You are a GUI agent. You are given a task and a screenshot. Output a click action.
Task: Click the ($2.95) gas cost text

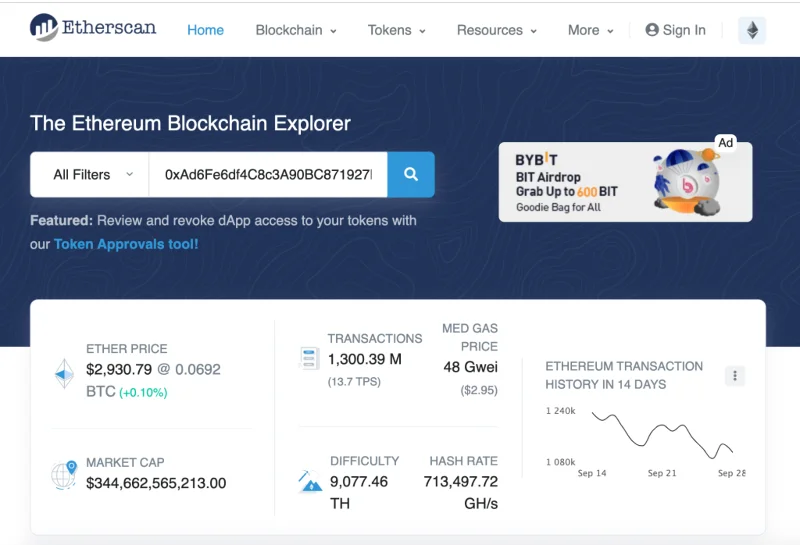pyautogui.click(x=479, y=390)
